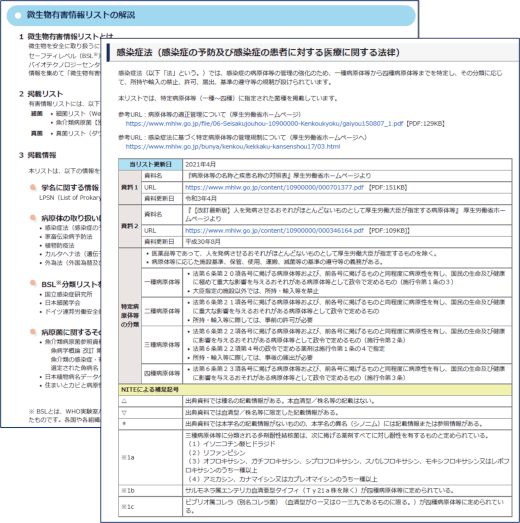
Task: Select the ※1a note label
Action: pos(128,458)
